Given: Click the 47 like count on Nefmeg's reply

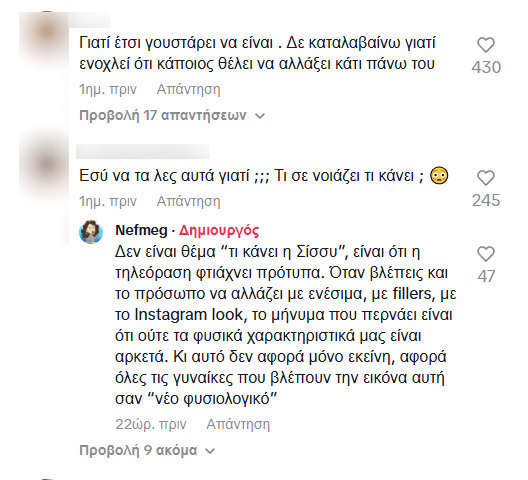Looking at the screenshot, I should click(486, 276).
